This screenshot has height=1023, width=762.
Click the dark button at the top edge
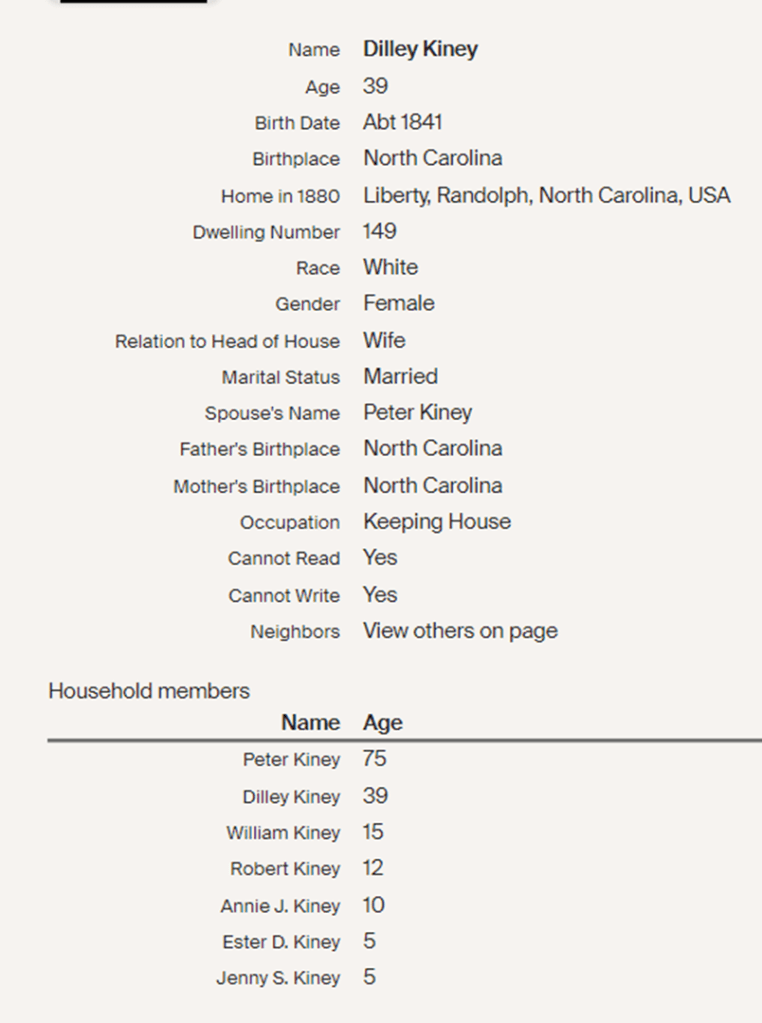133,2
